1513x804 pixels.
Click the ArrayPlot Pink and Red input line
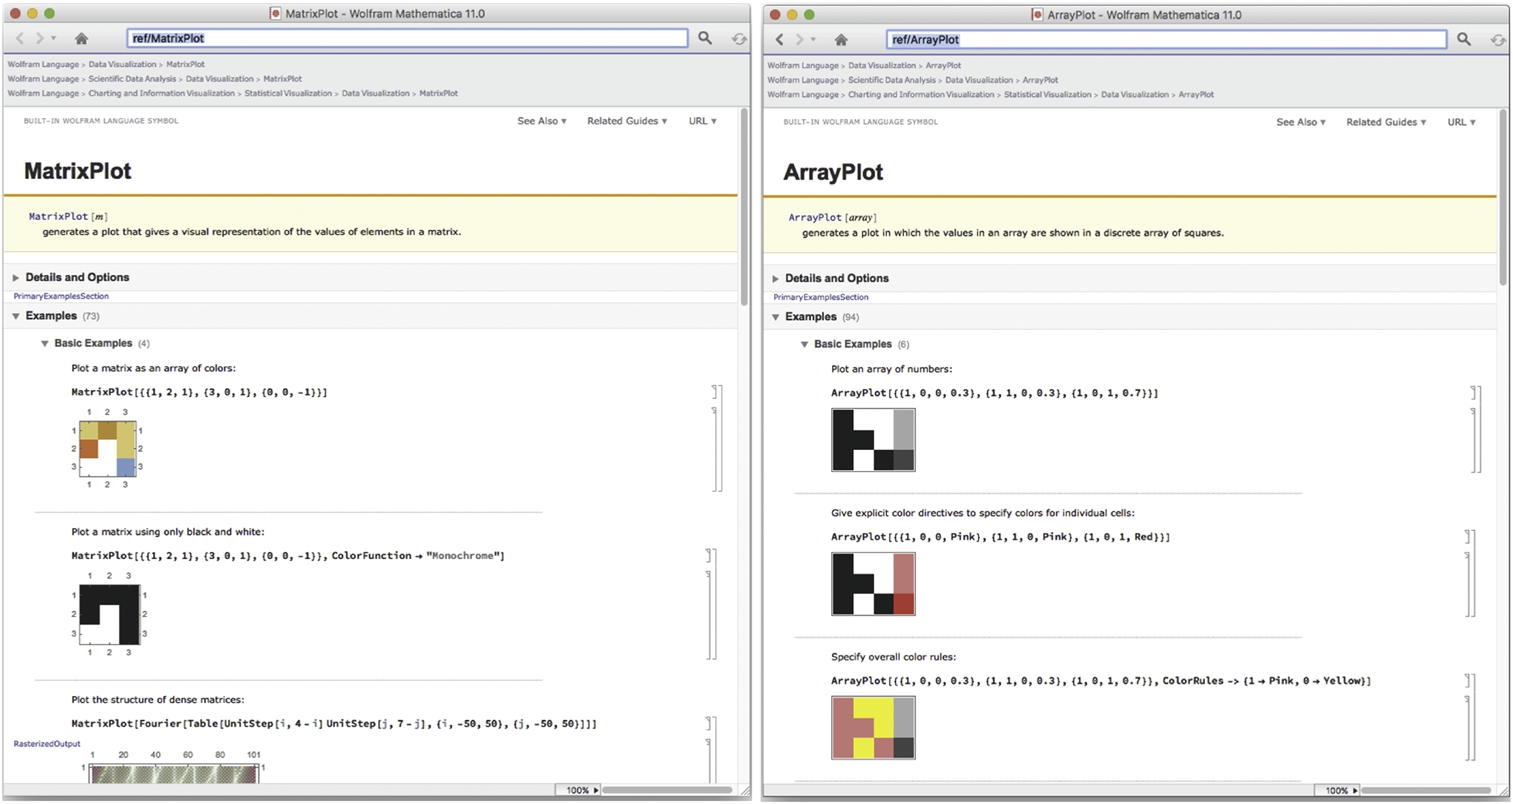[x=1001, y=537]
